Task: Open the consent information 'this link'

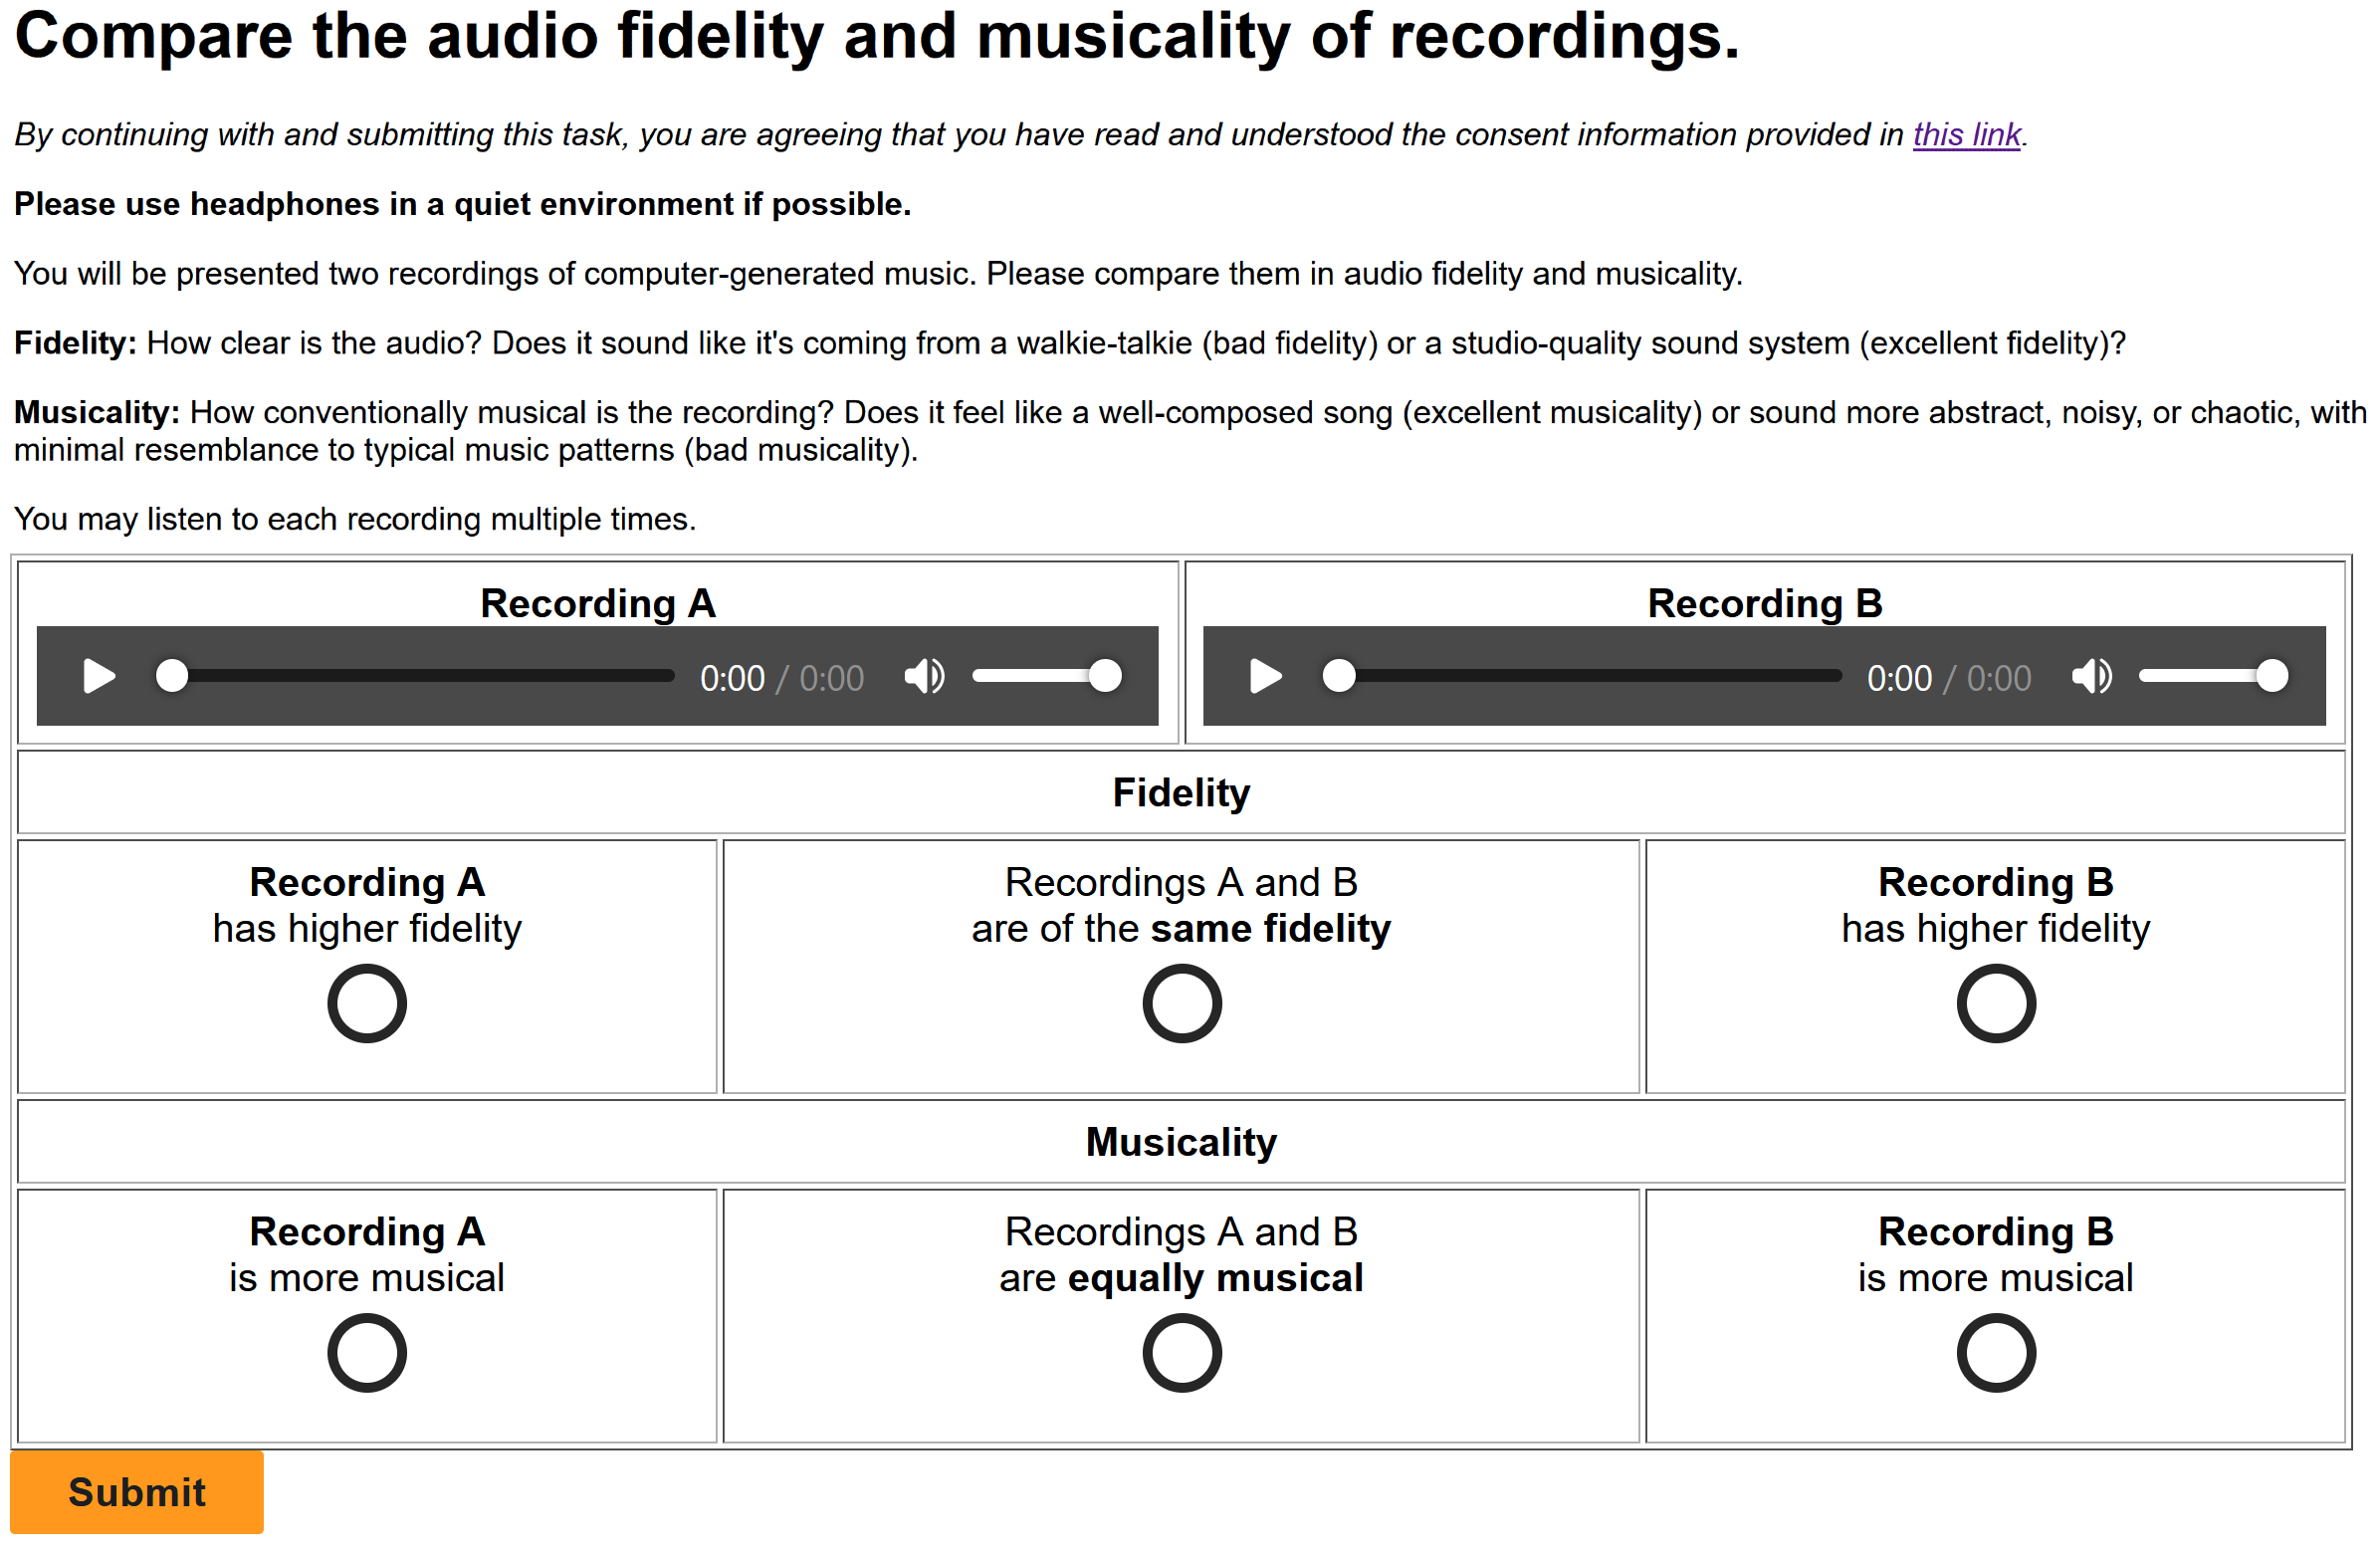Action: (1967, 135)
